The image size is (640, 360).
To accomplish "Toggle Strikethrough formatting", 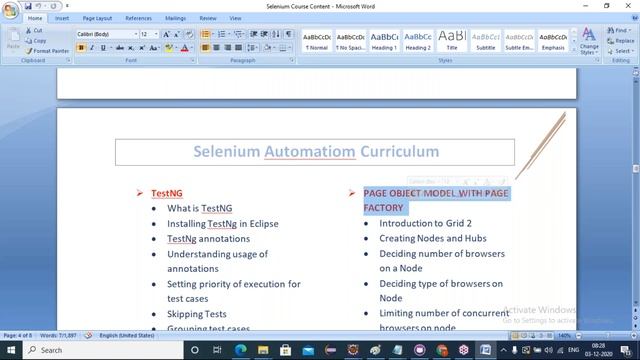I will click(x=120, y=48).
